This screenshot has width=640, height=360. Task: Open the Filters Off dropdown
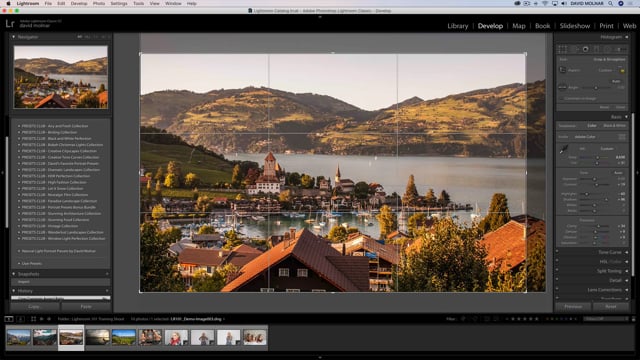point(606,319)
